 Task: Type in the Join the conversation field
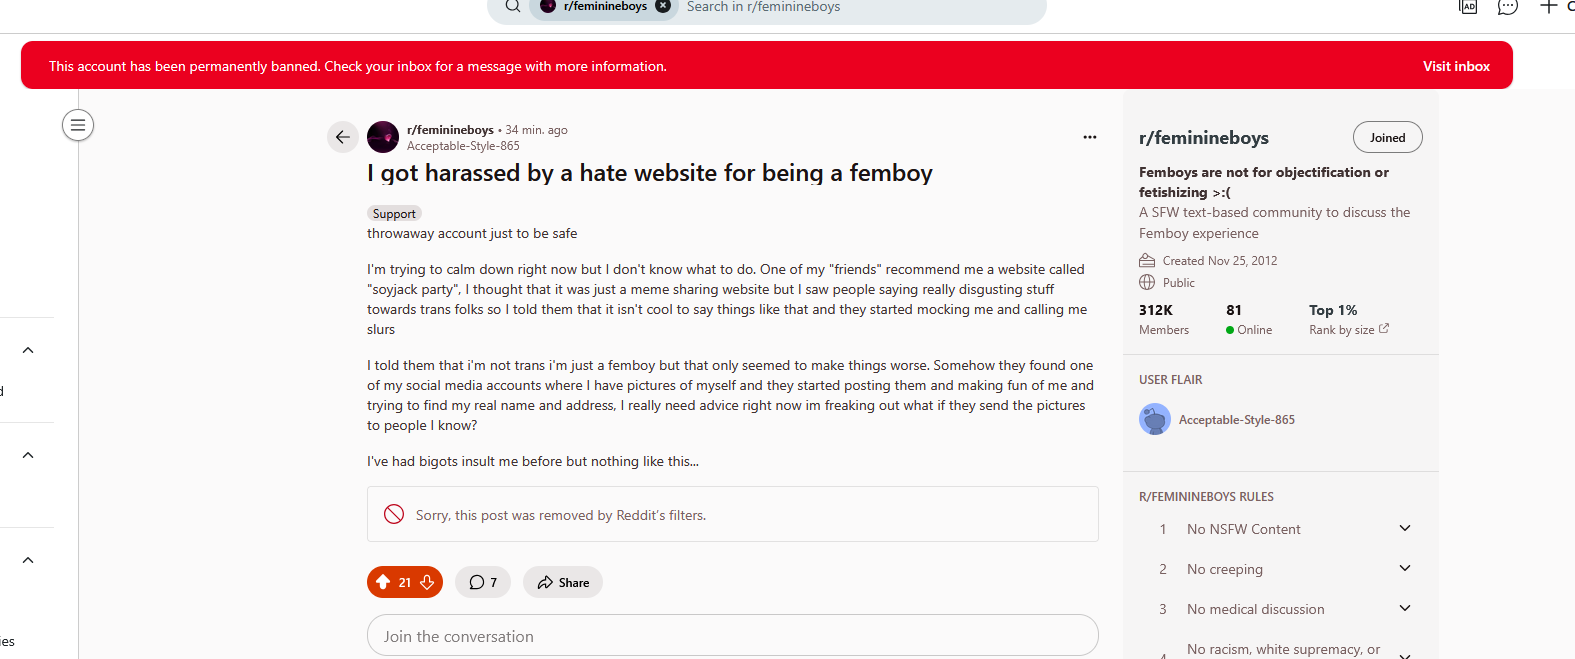732,636
